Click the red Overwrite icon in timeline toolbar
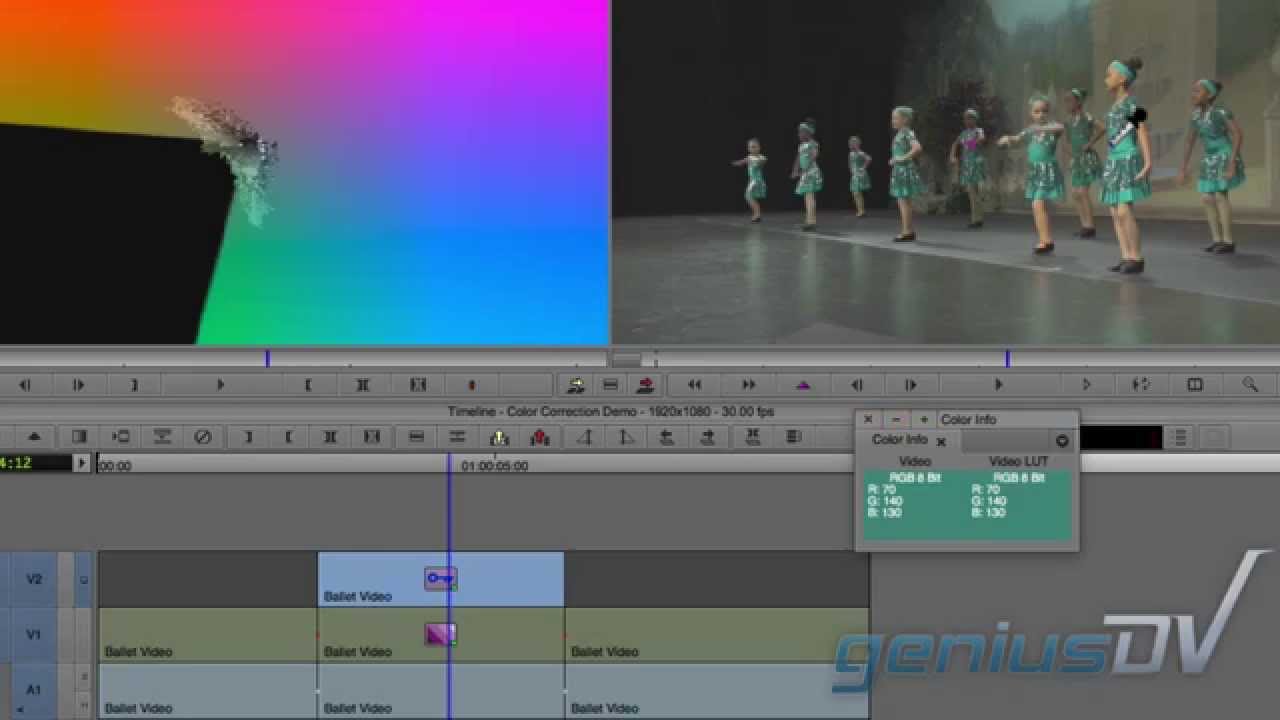This screenshot has height=720, width=1280. (541, 437)
